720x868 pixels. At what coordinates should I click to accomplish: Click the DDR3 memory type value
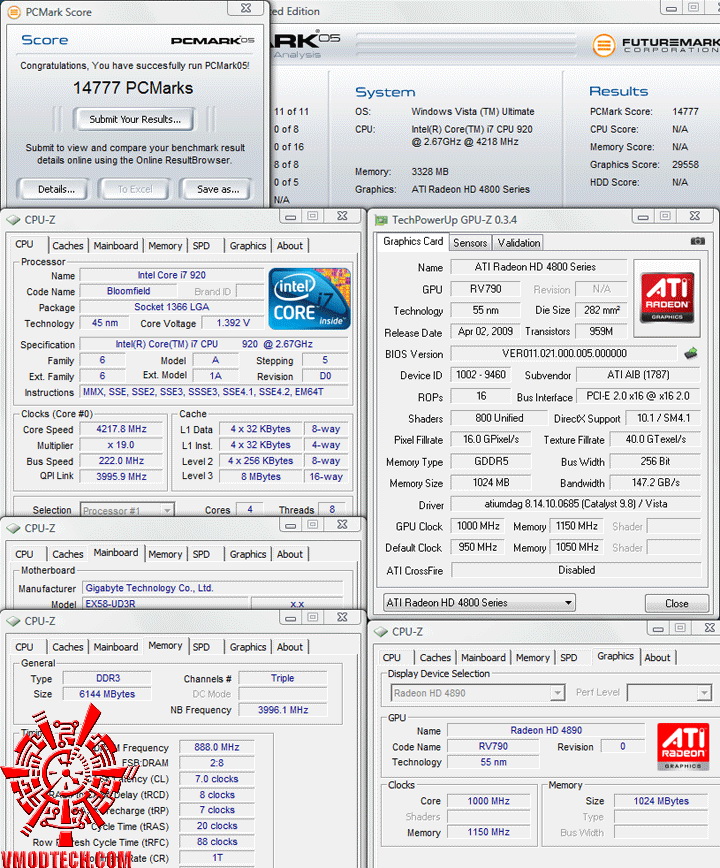point(107,678)
